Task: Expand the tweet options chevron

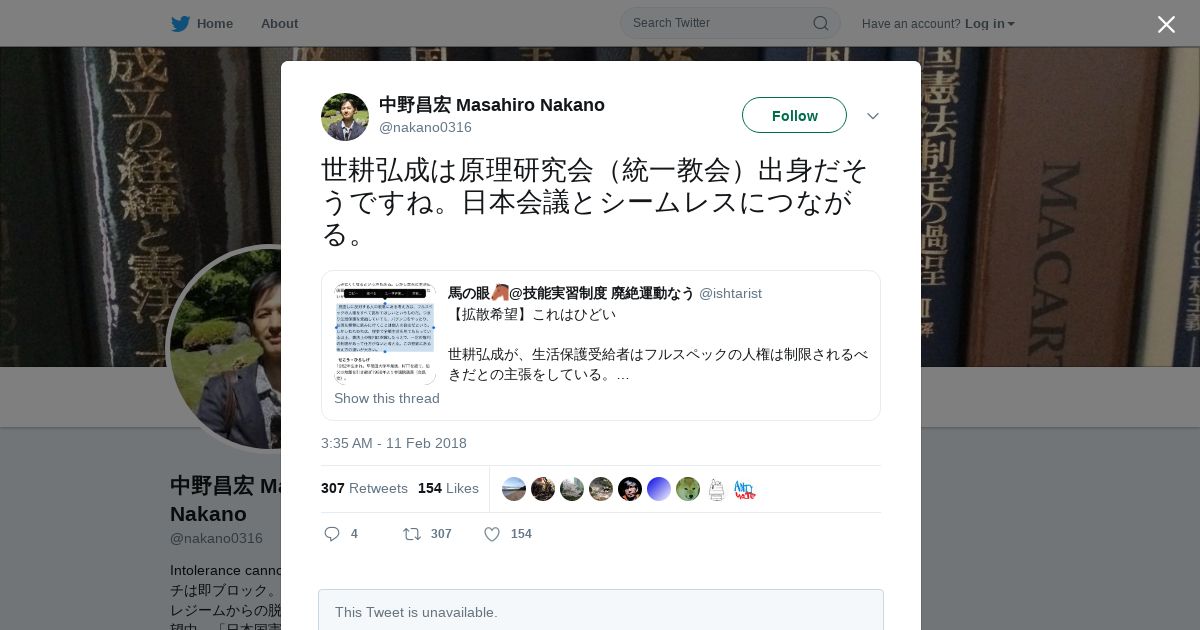Action: coord(873,116)
